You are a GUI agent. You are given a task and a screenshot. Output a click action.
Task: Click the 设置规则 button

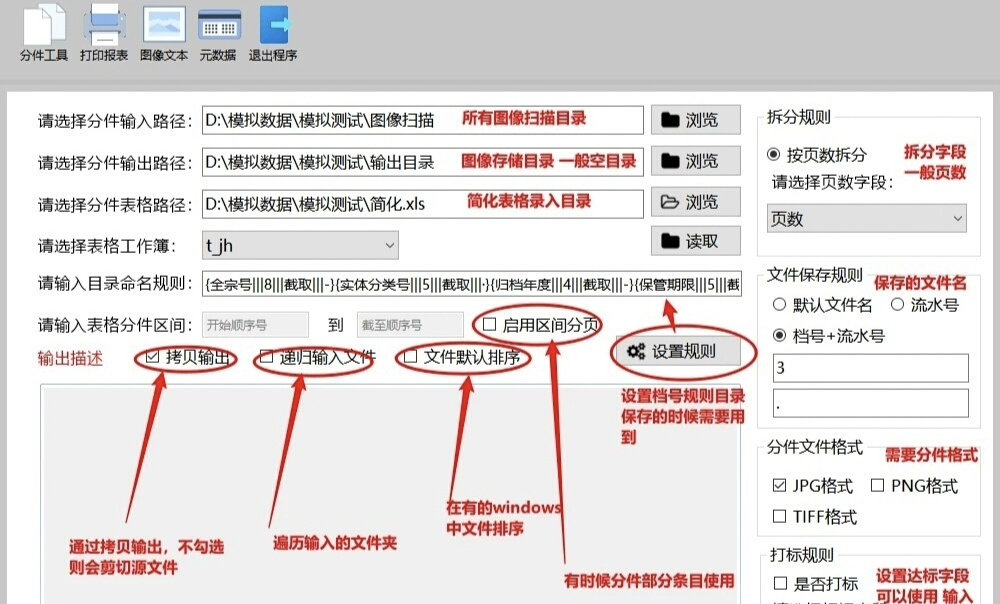[x=679, y=351]
